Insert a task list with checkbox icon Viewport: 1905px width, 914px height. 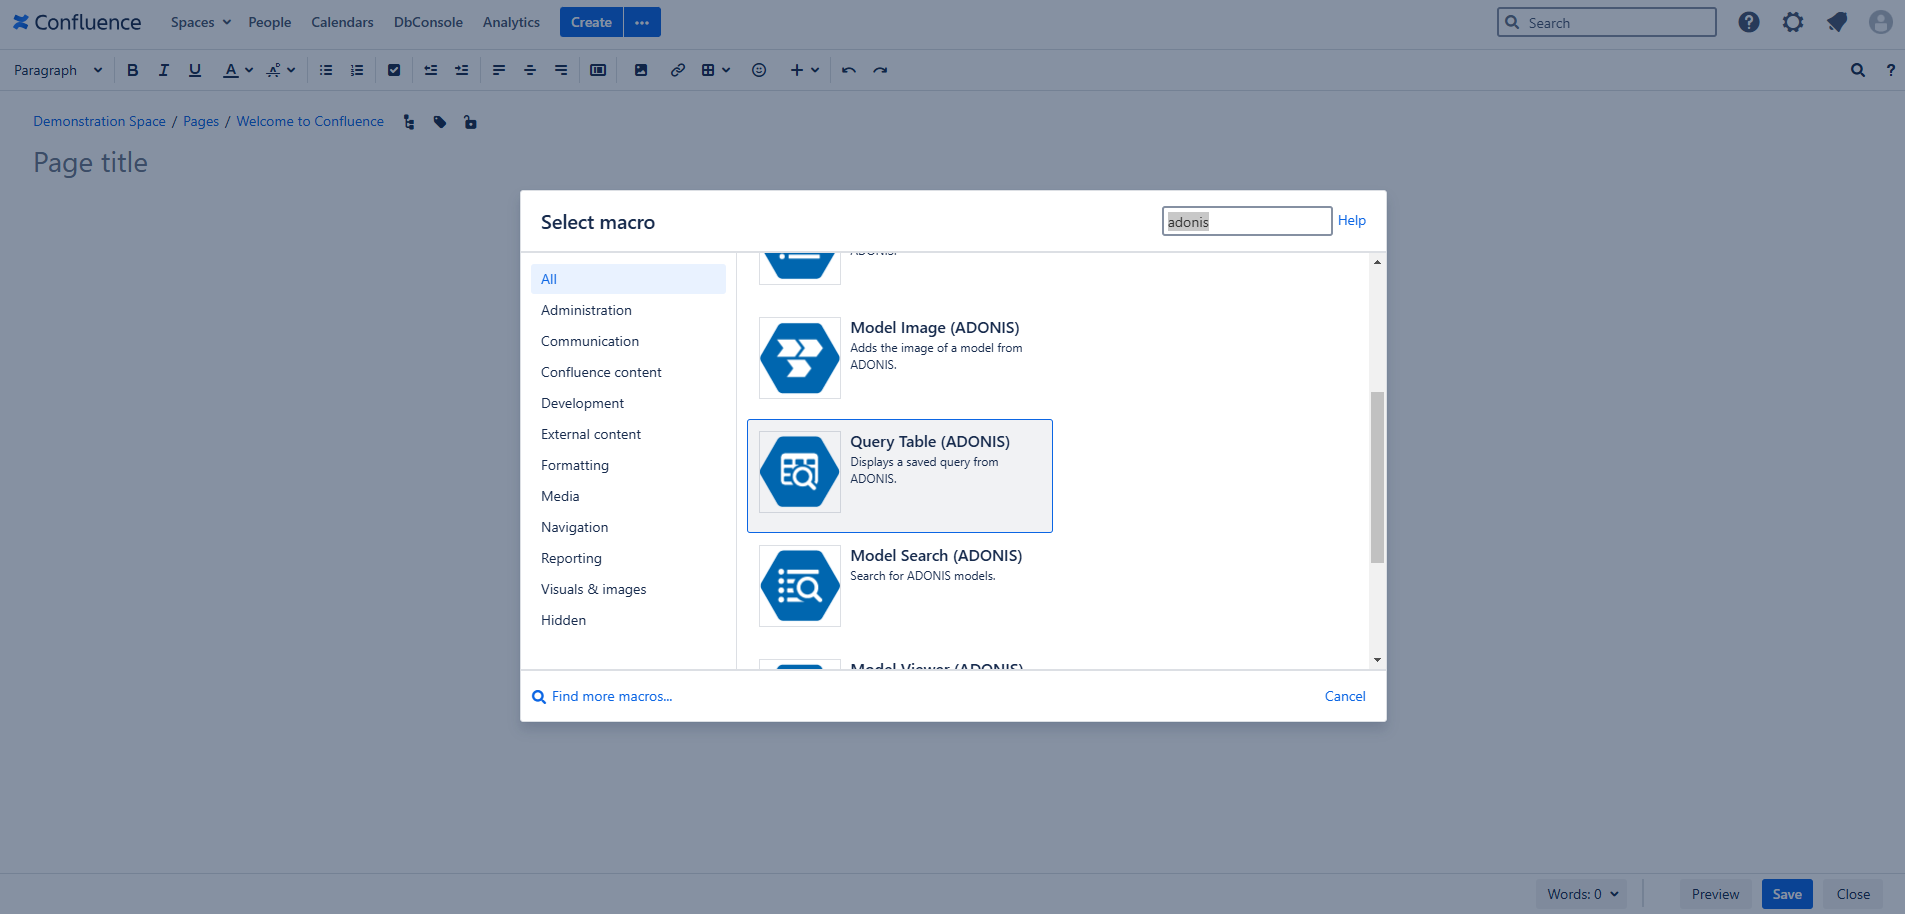pyautogui.click(x=394, y=70)
